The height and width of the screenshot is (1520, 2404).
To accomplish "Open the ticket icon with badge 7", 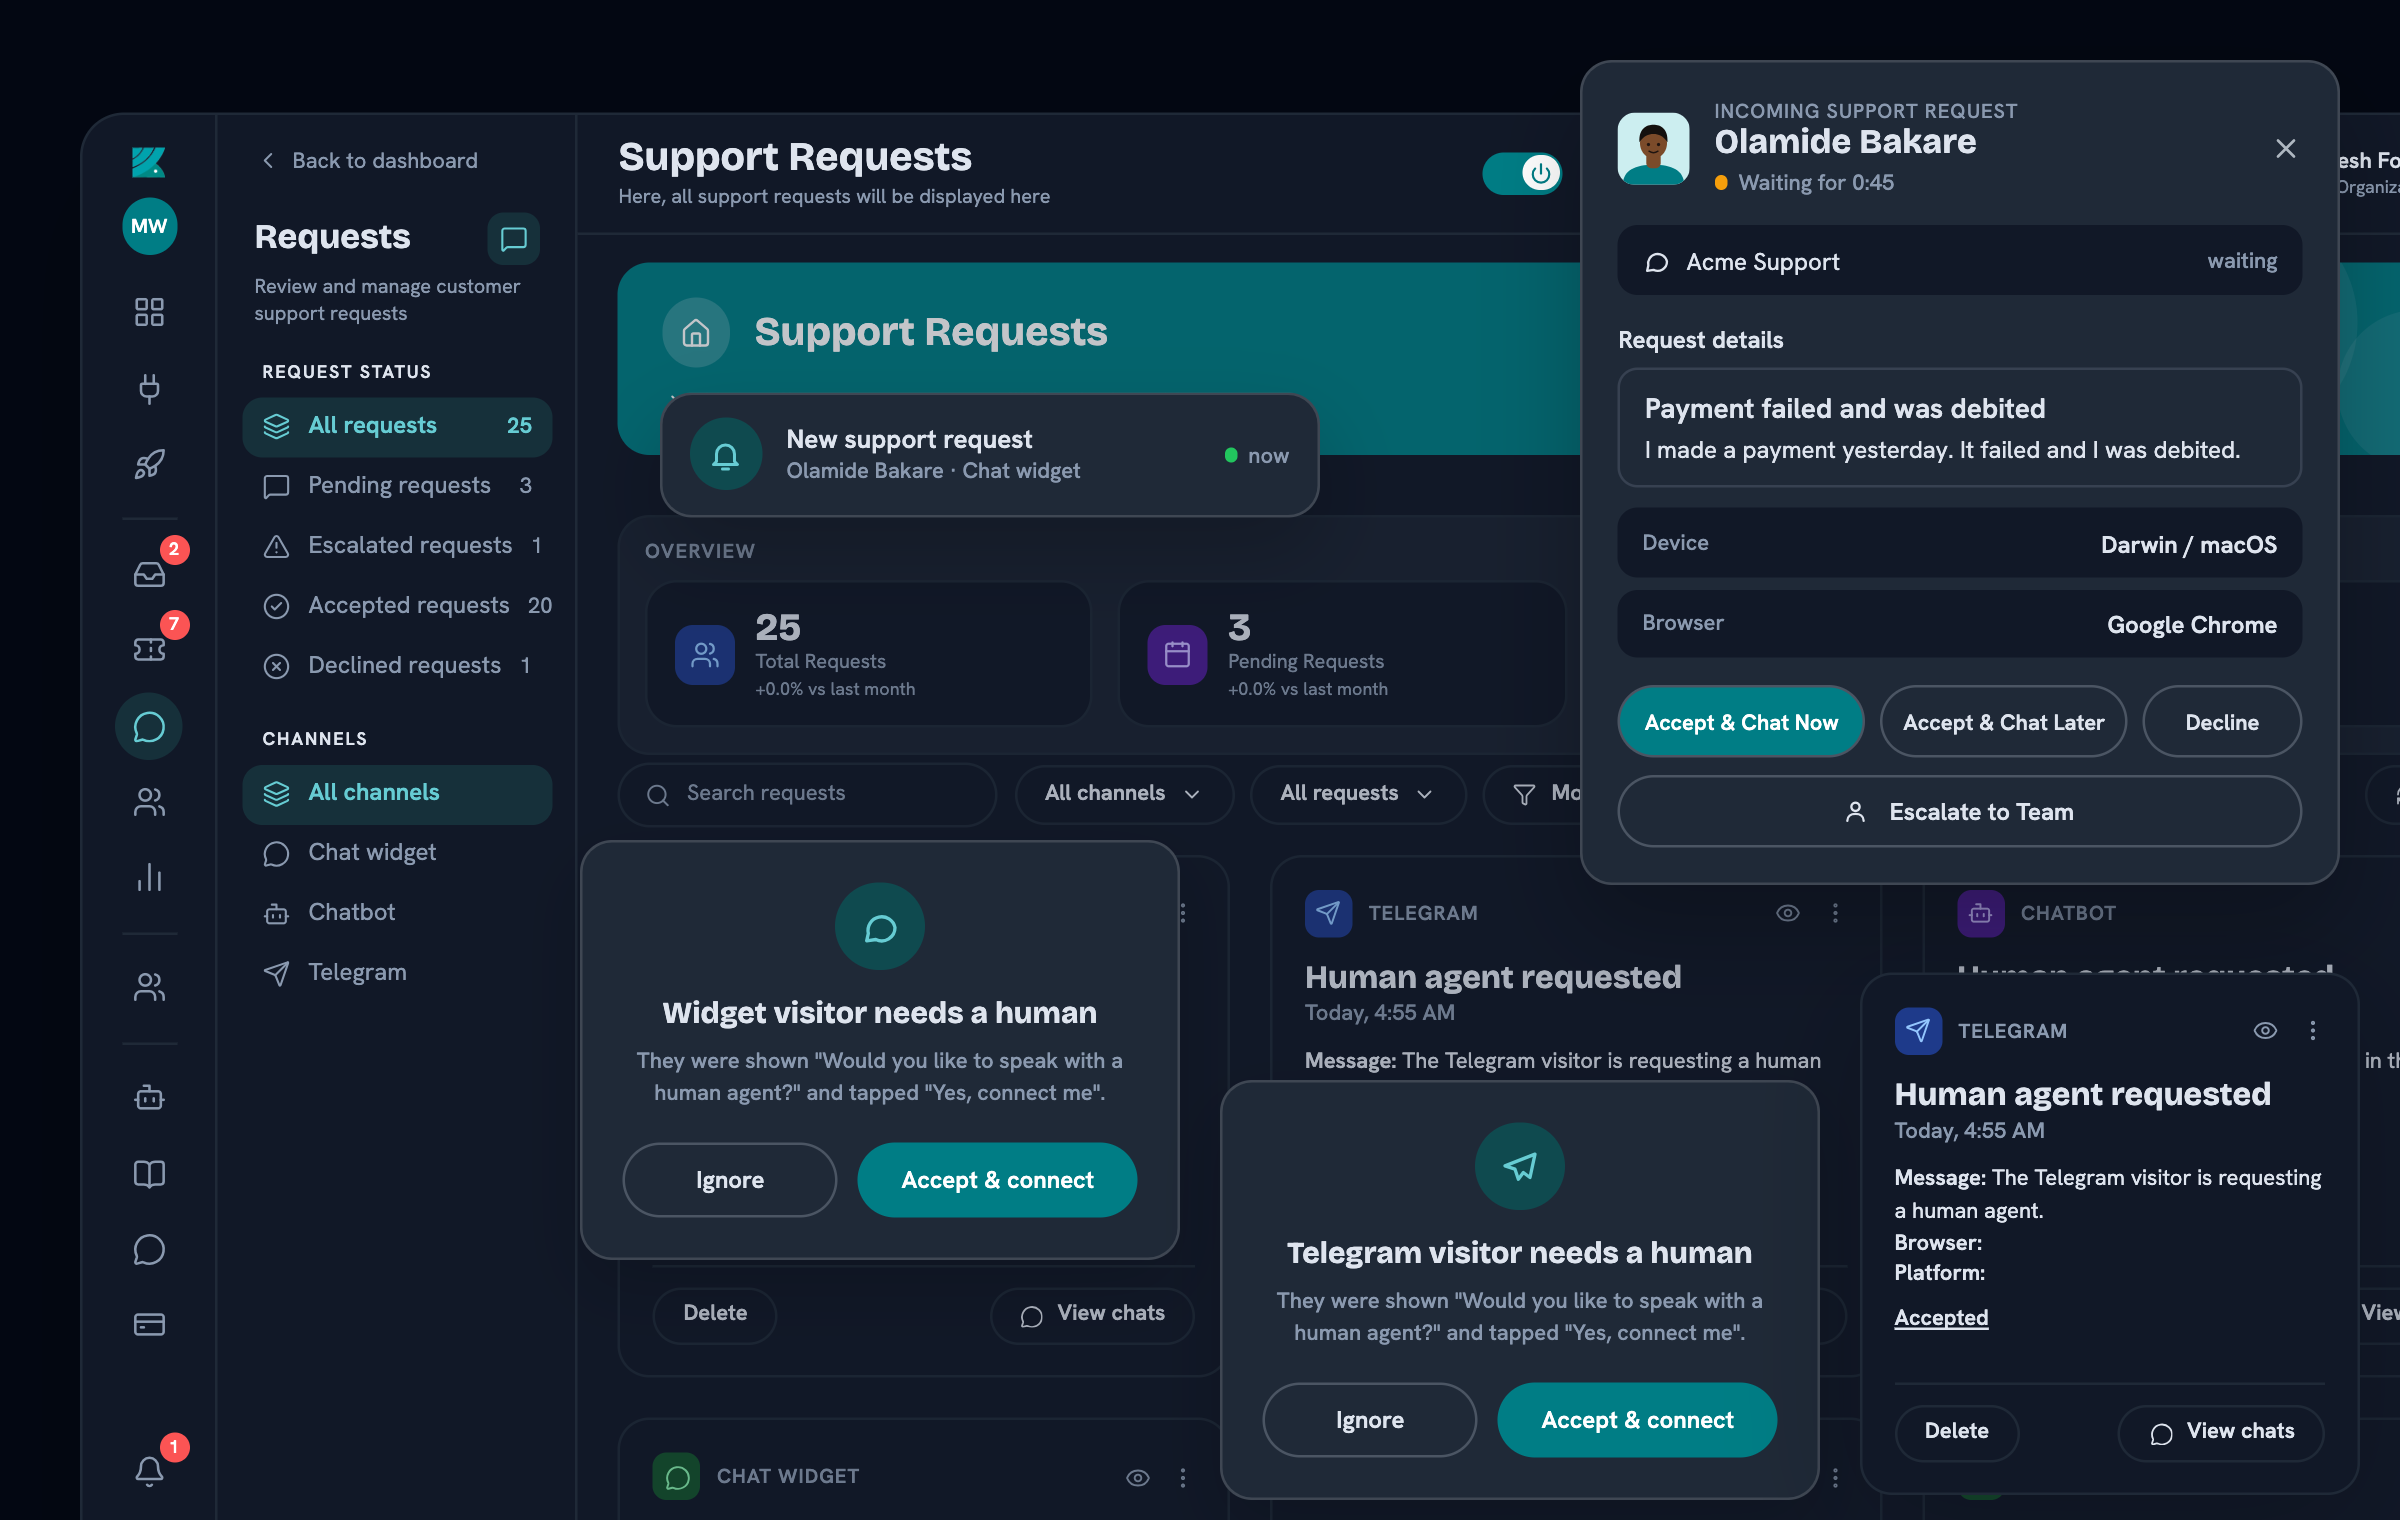I will pos(149,650).
